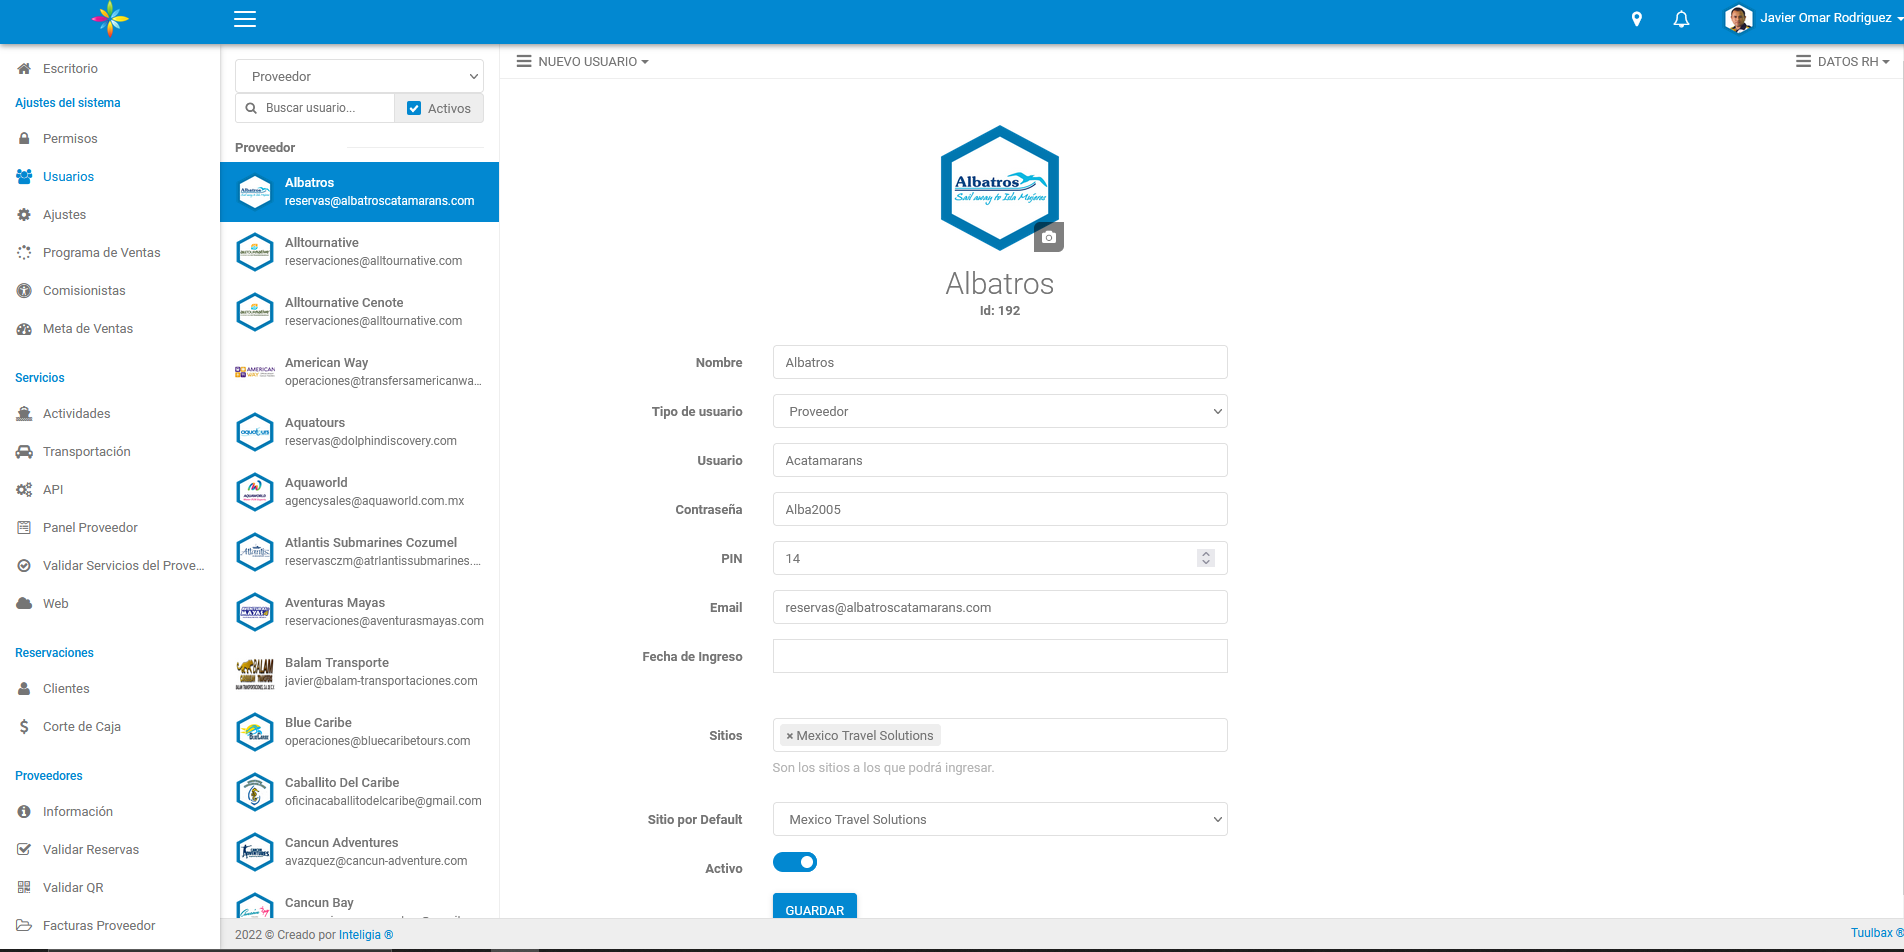The height and width of the screenshot is (952, 1904).
Task: Click the Web cloud icon
Action: coord(24,604)
